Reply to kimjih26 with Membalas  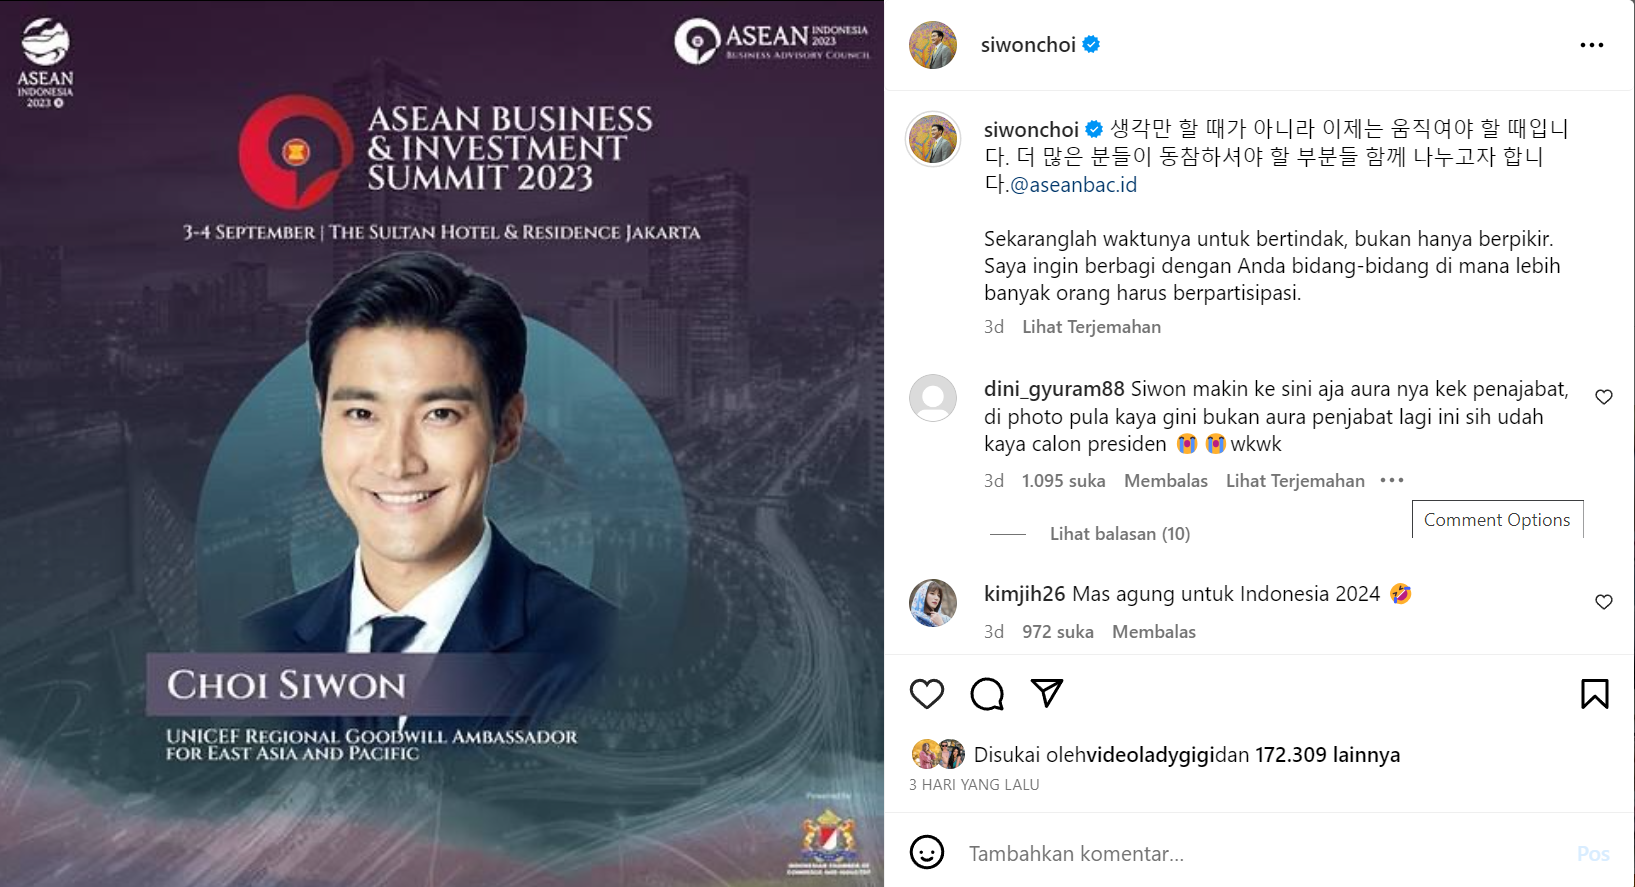coord(1154,632)
